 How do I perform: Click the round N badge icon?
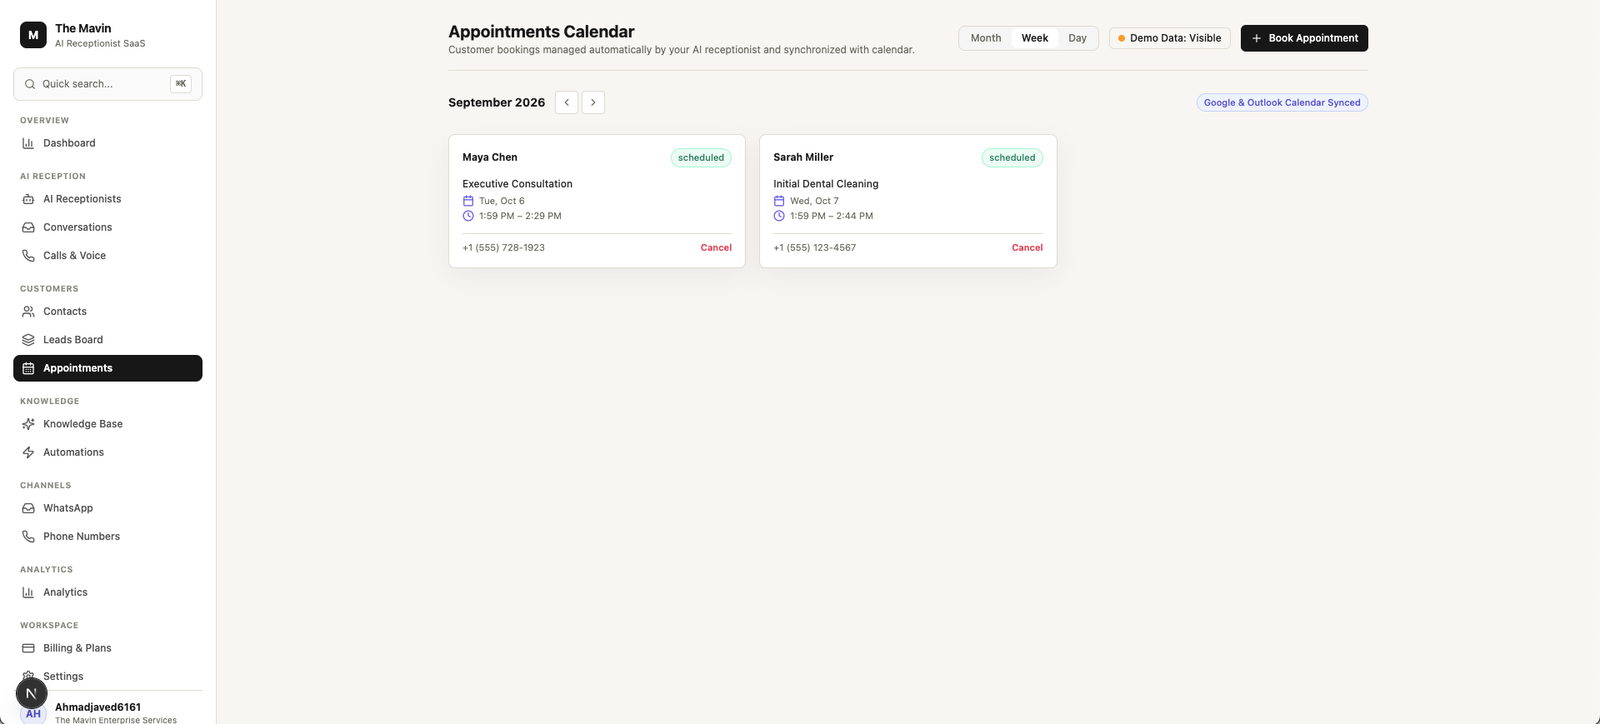click(31, 693)
